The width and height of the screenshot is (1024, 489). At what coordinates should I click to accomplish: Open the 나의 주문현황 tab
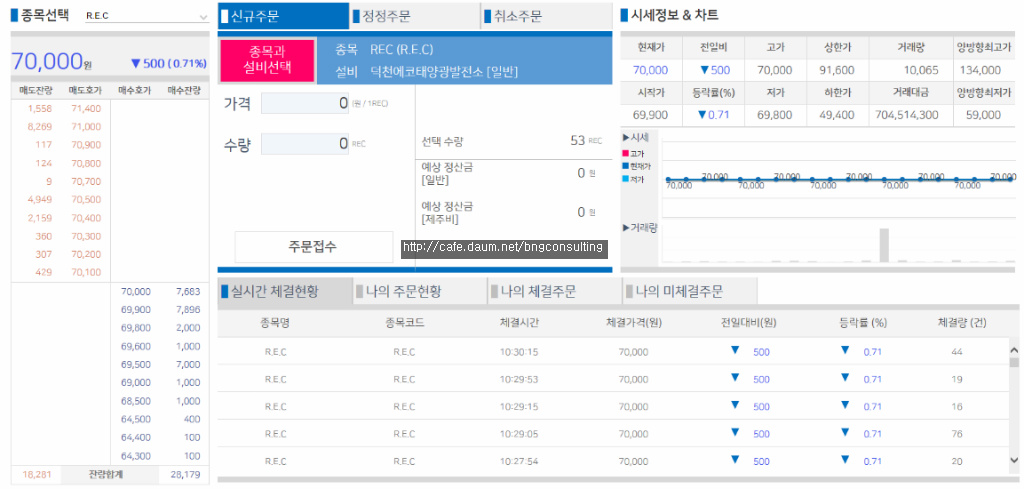point(421,291)
